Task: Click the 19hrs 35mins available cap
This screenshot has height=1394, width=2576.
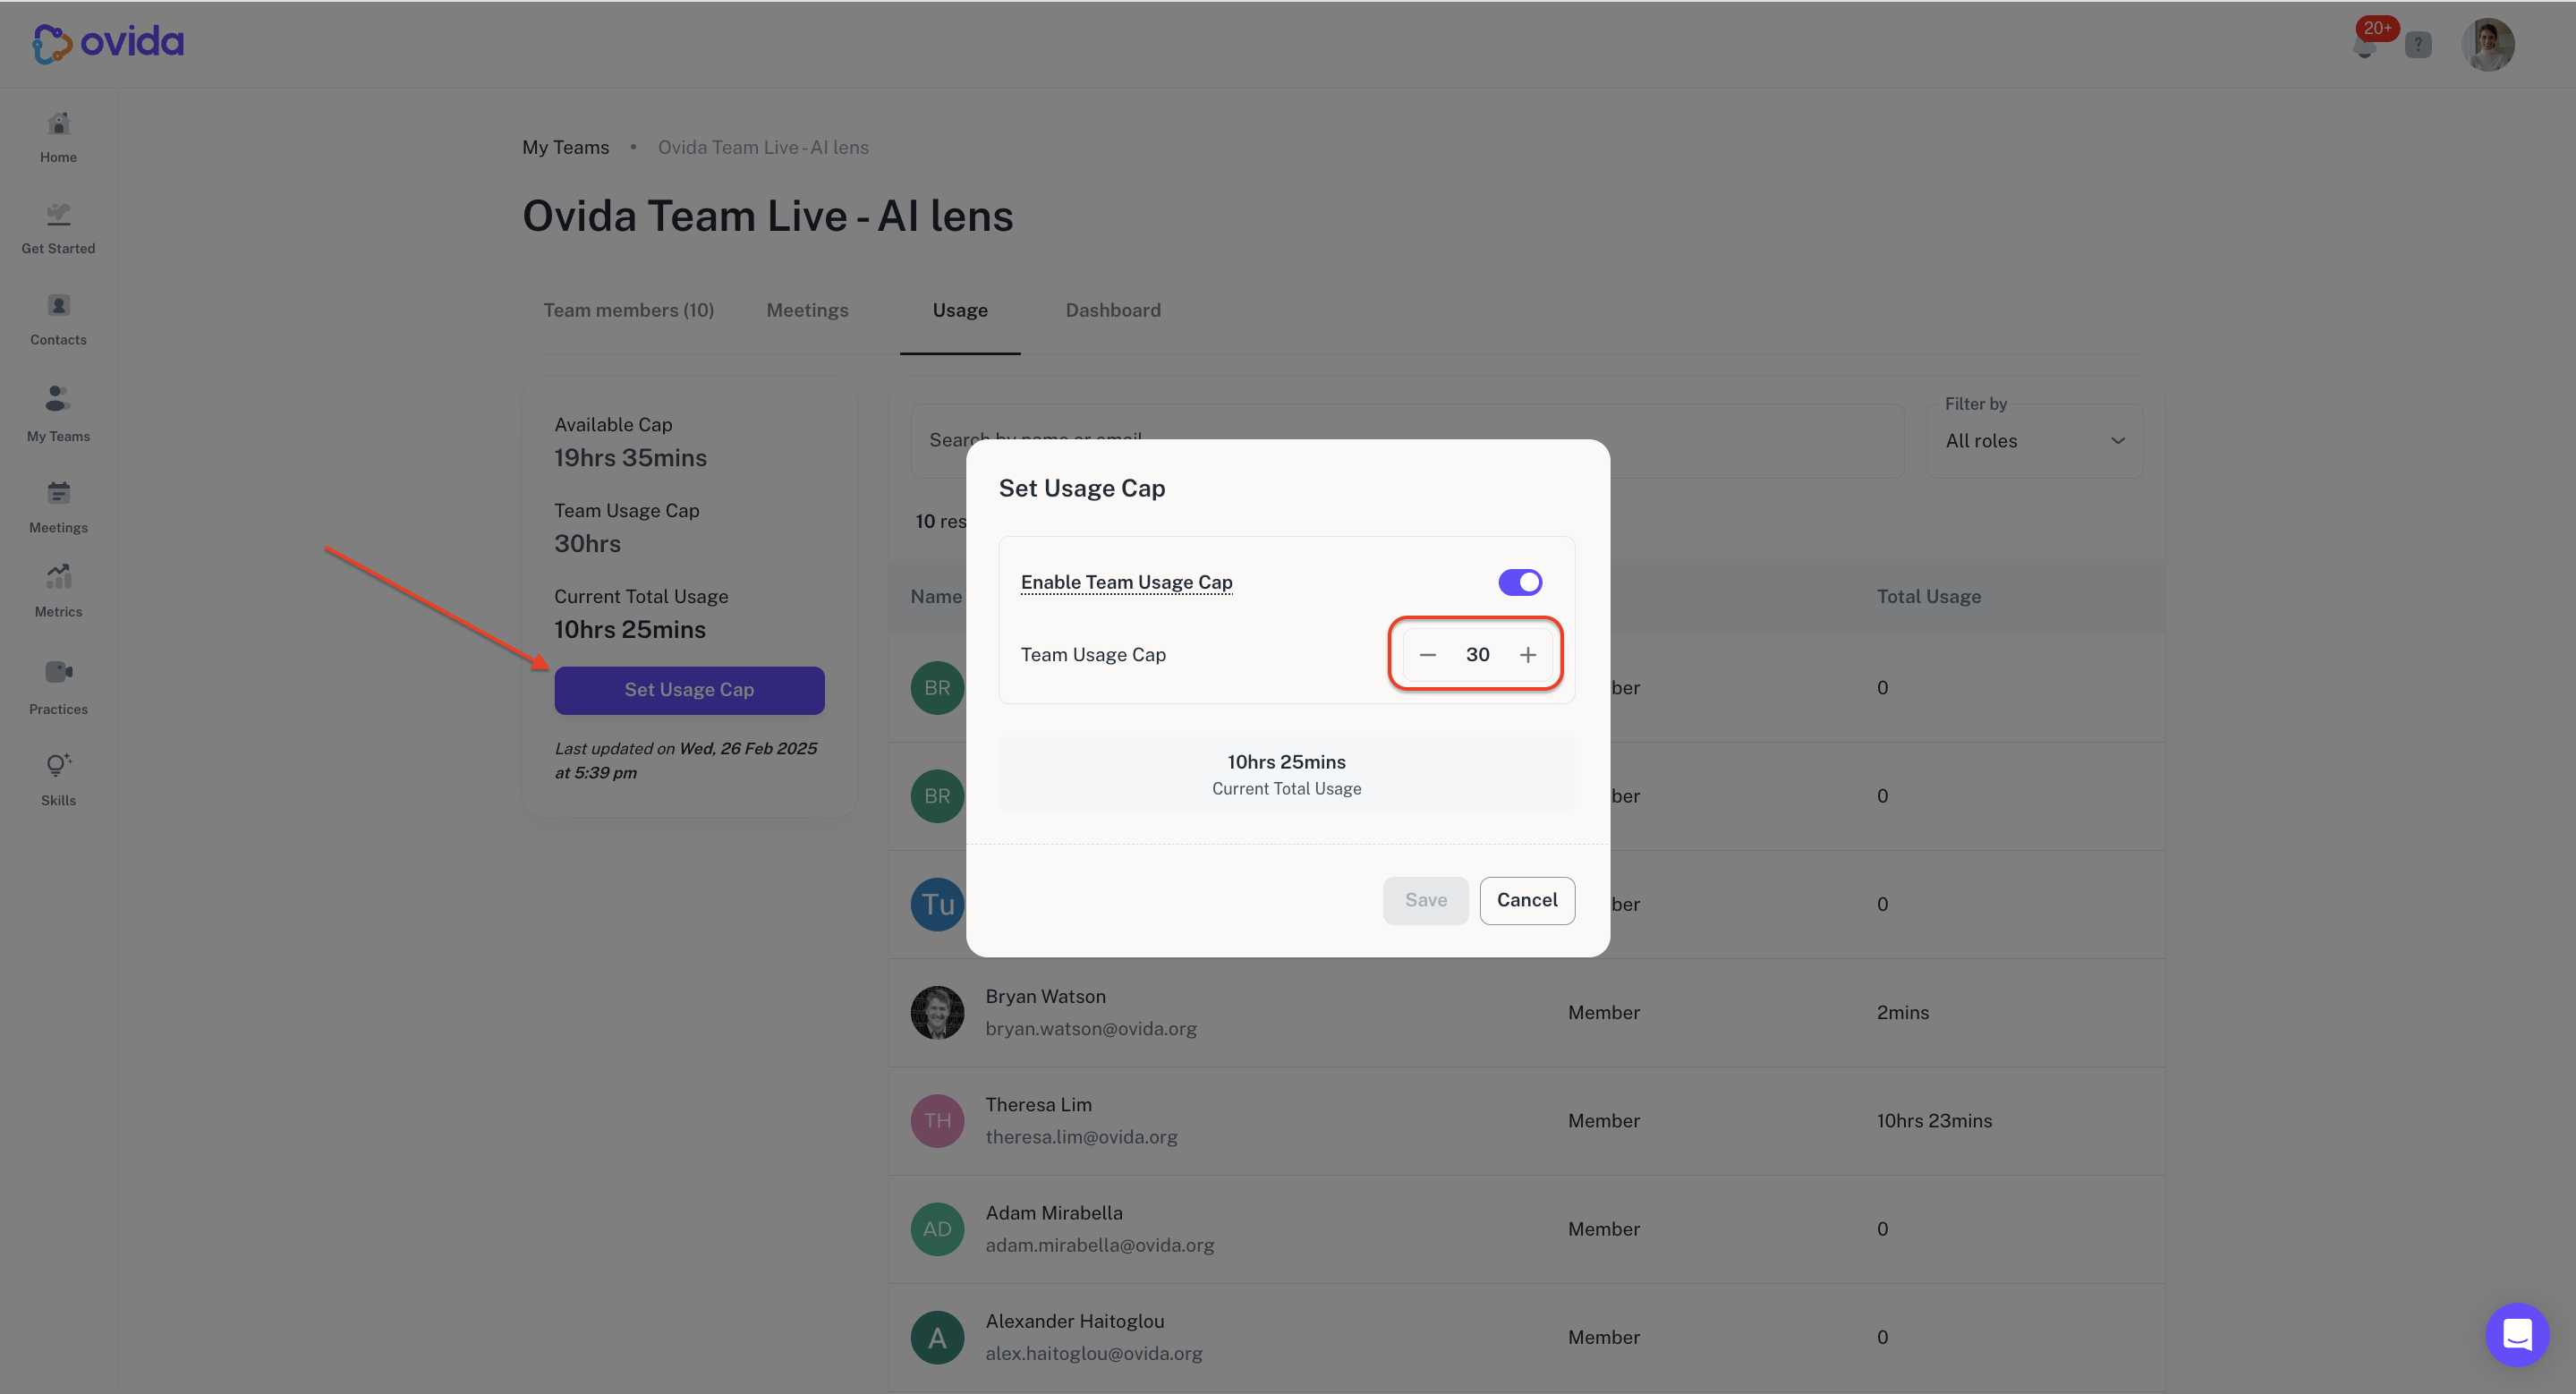Action: [630, 458]
